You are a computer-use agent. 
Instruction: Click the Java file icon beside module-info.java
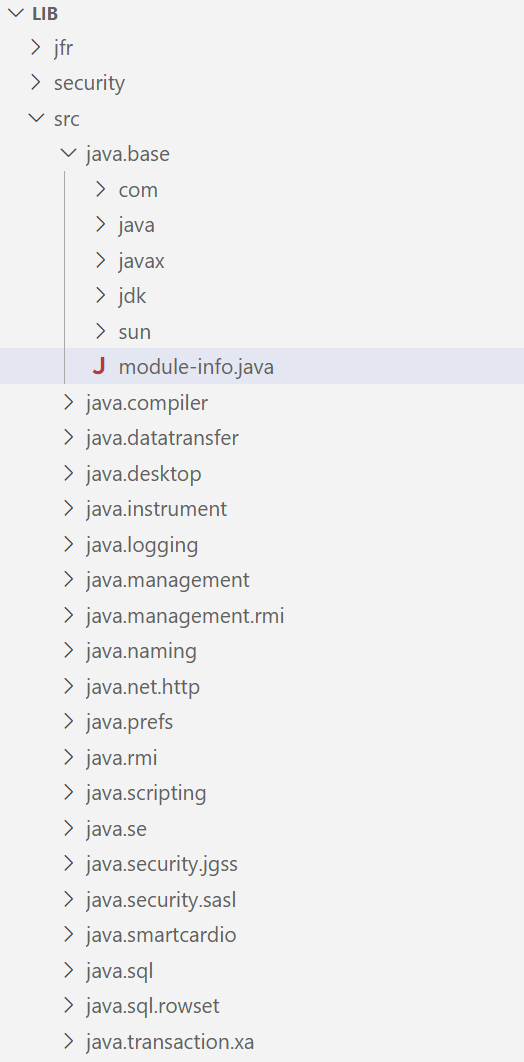coord(100,366)
